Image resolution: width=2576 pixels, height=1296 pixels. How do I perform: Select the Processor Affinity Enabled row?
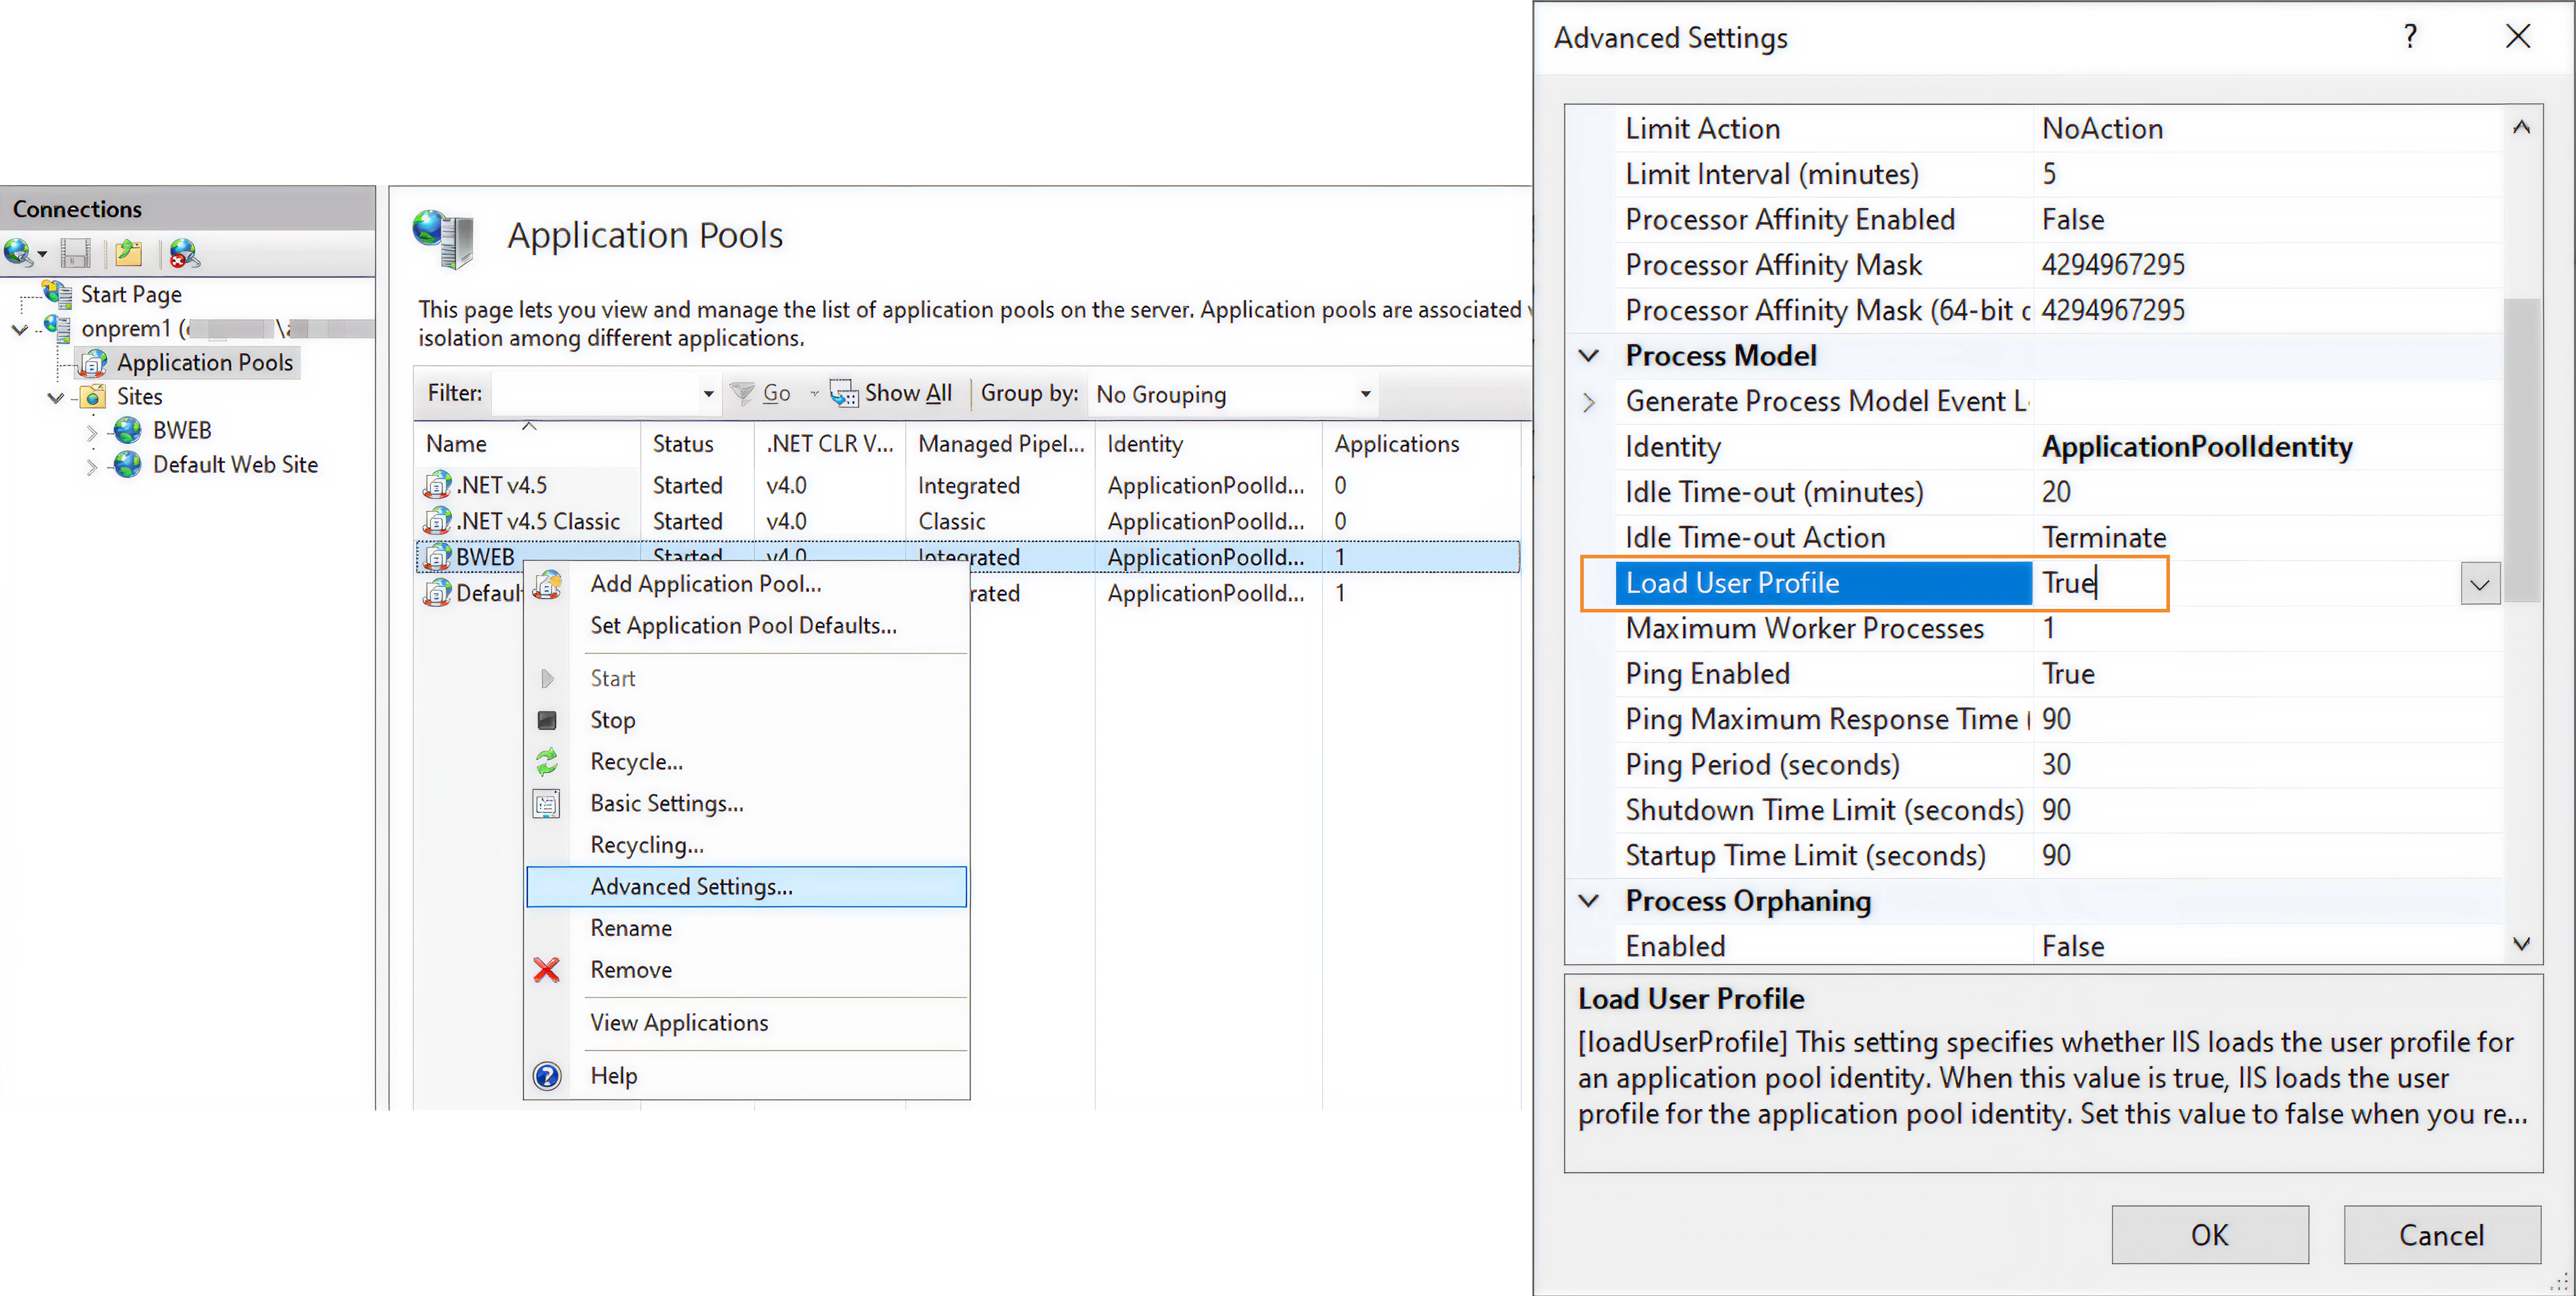point(2059,220)
